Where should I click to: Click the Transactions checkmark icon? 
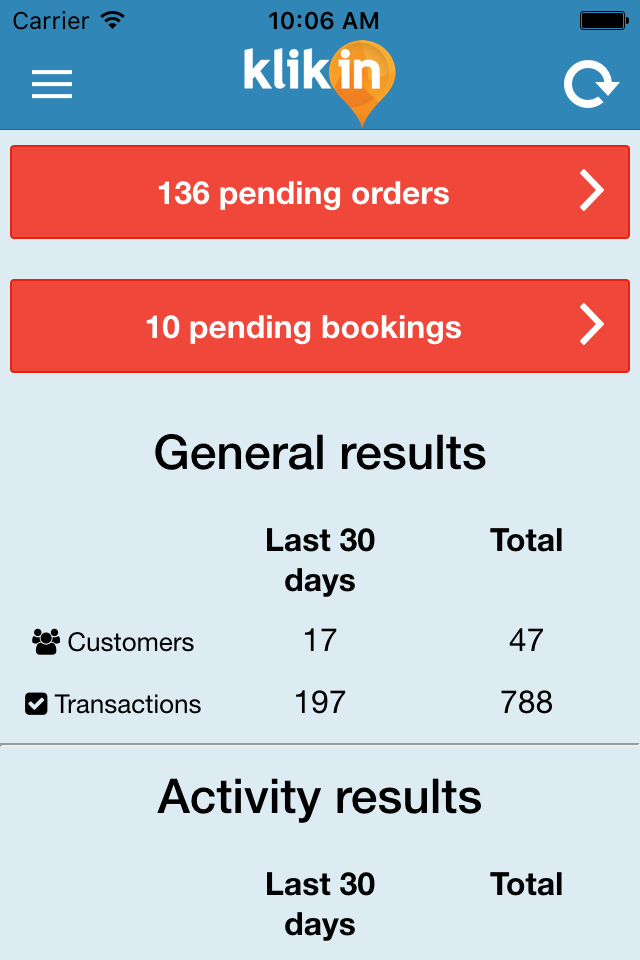(36, 703)
